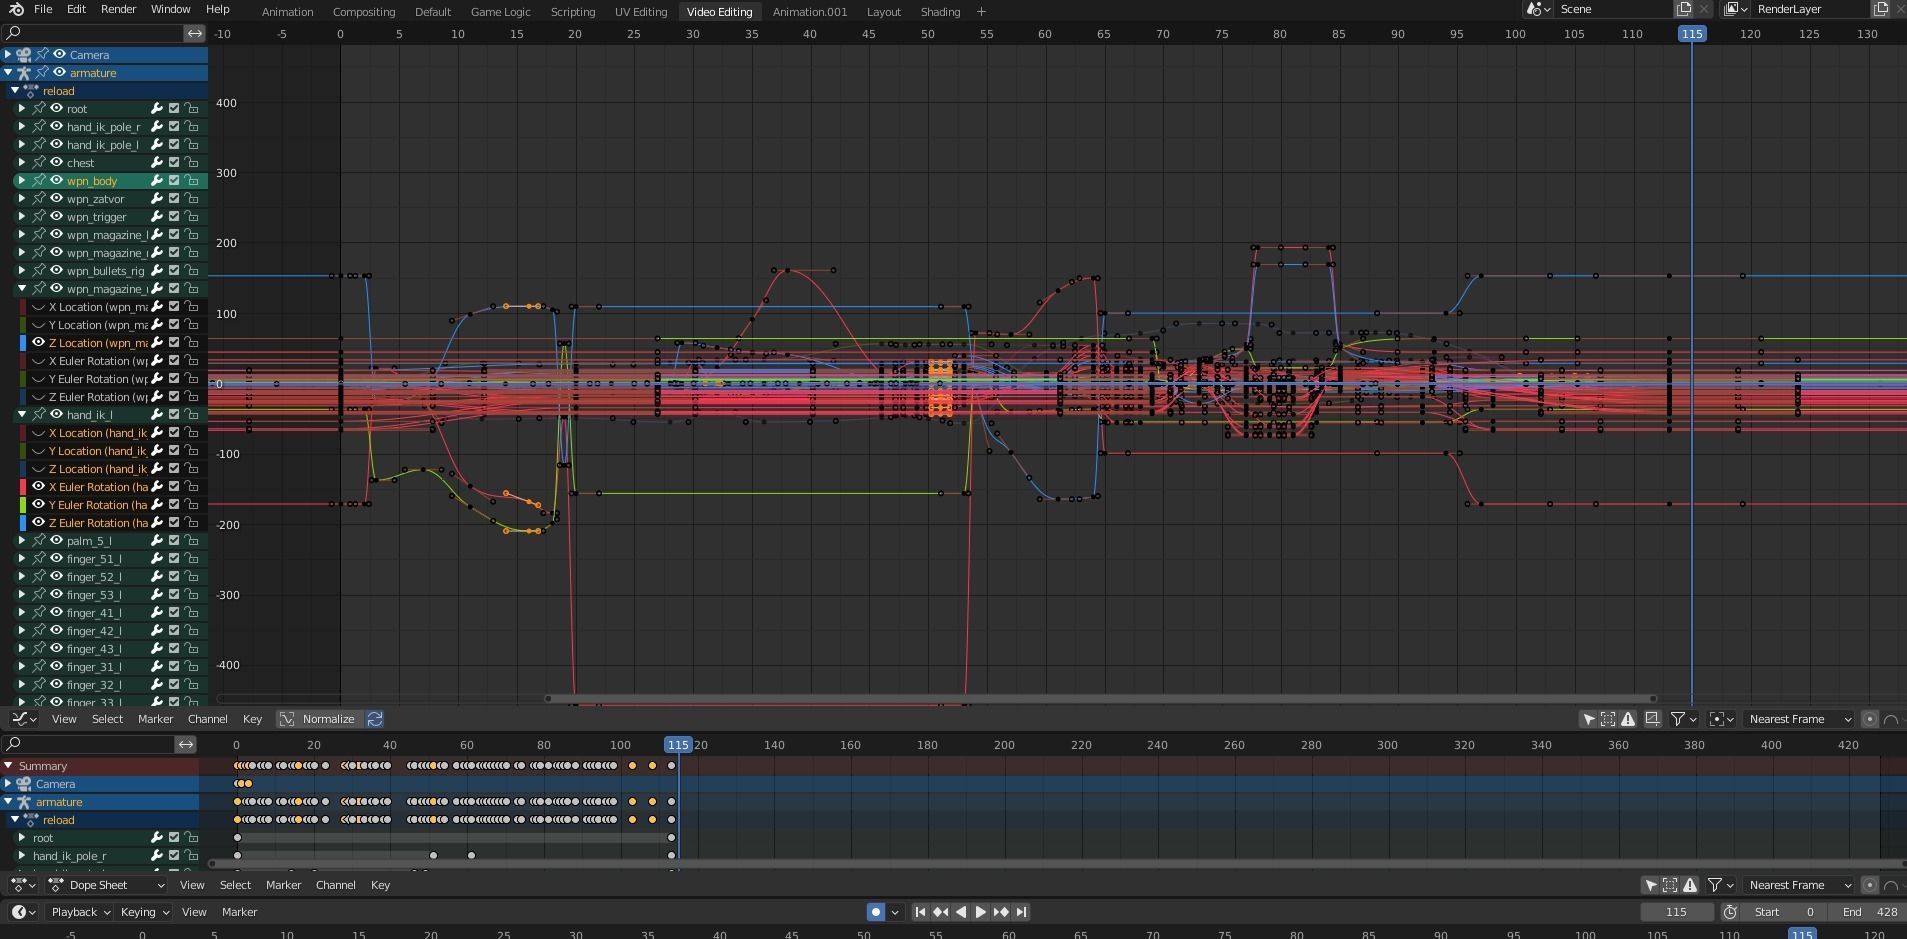The height and width of the screenshot is (939, 1907).
Task: Click Only Show Selected arrow icon in dope sheet header
Action: (x=1650, y=885)
